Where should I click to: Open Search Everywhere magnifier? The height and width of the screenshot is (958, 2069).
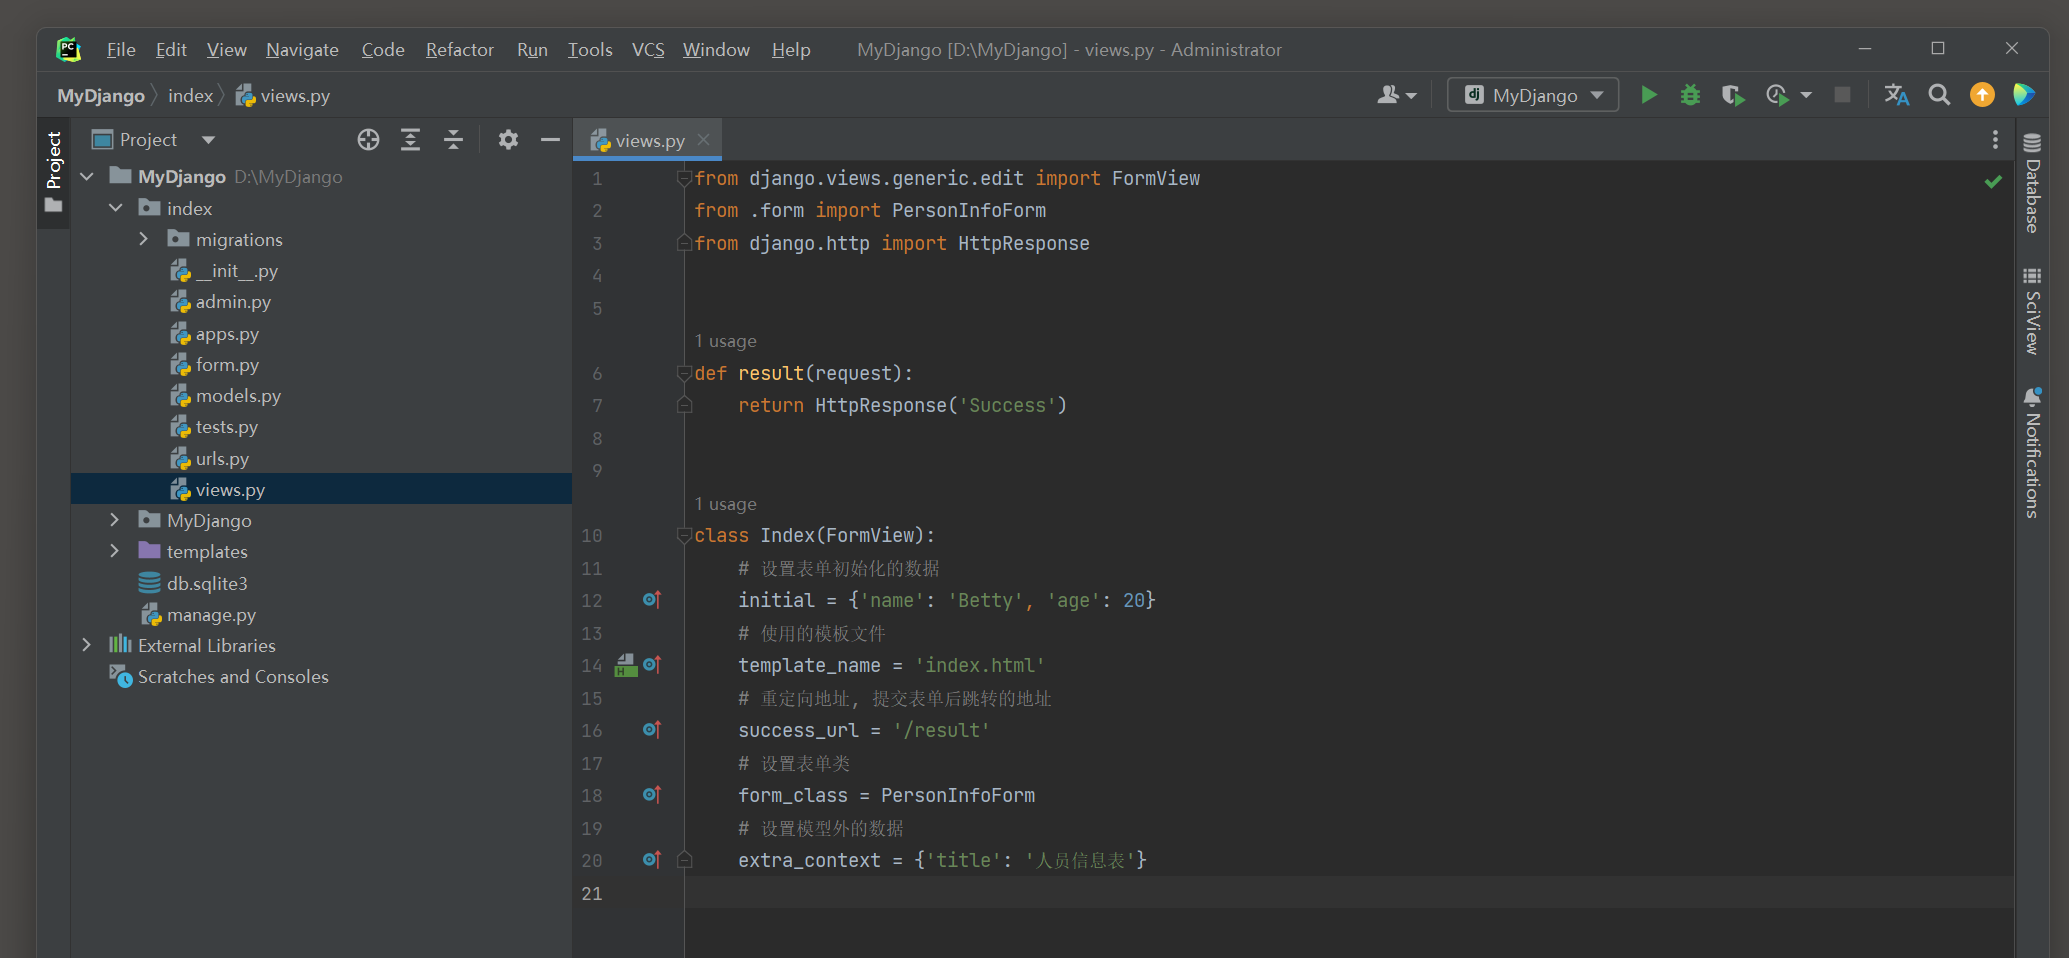click(x=1939, y=95)
